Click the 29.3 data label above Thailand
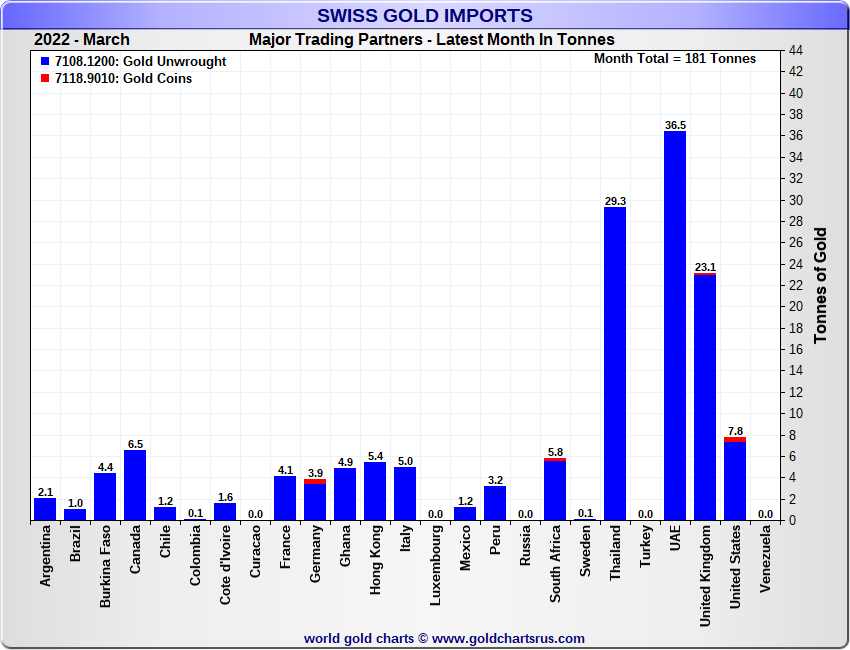Viewport: 850px width, 650px height. [x=615, y=201]
